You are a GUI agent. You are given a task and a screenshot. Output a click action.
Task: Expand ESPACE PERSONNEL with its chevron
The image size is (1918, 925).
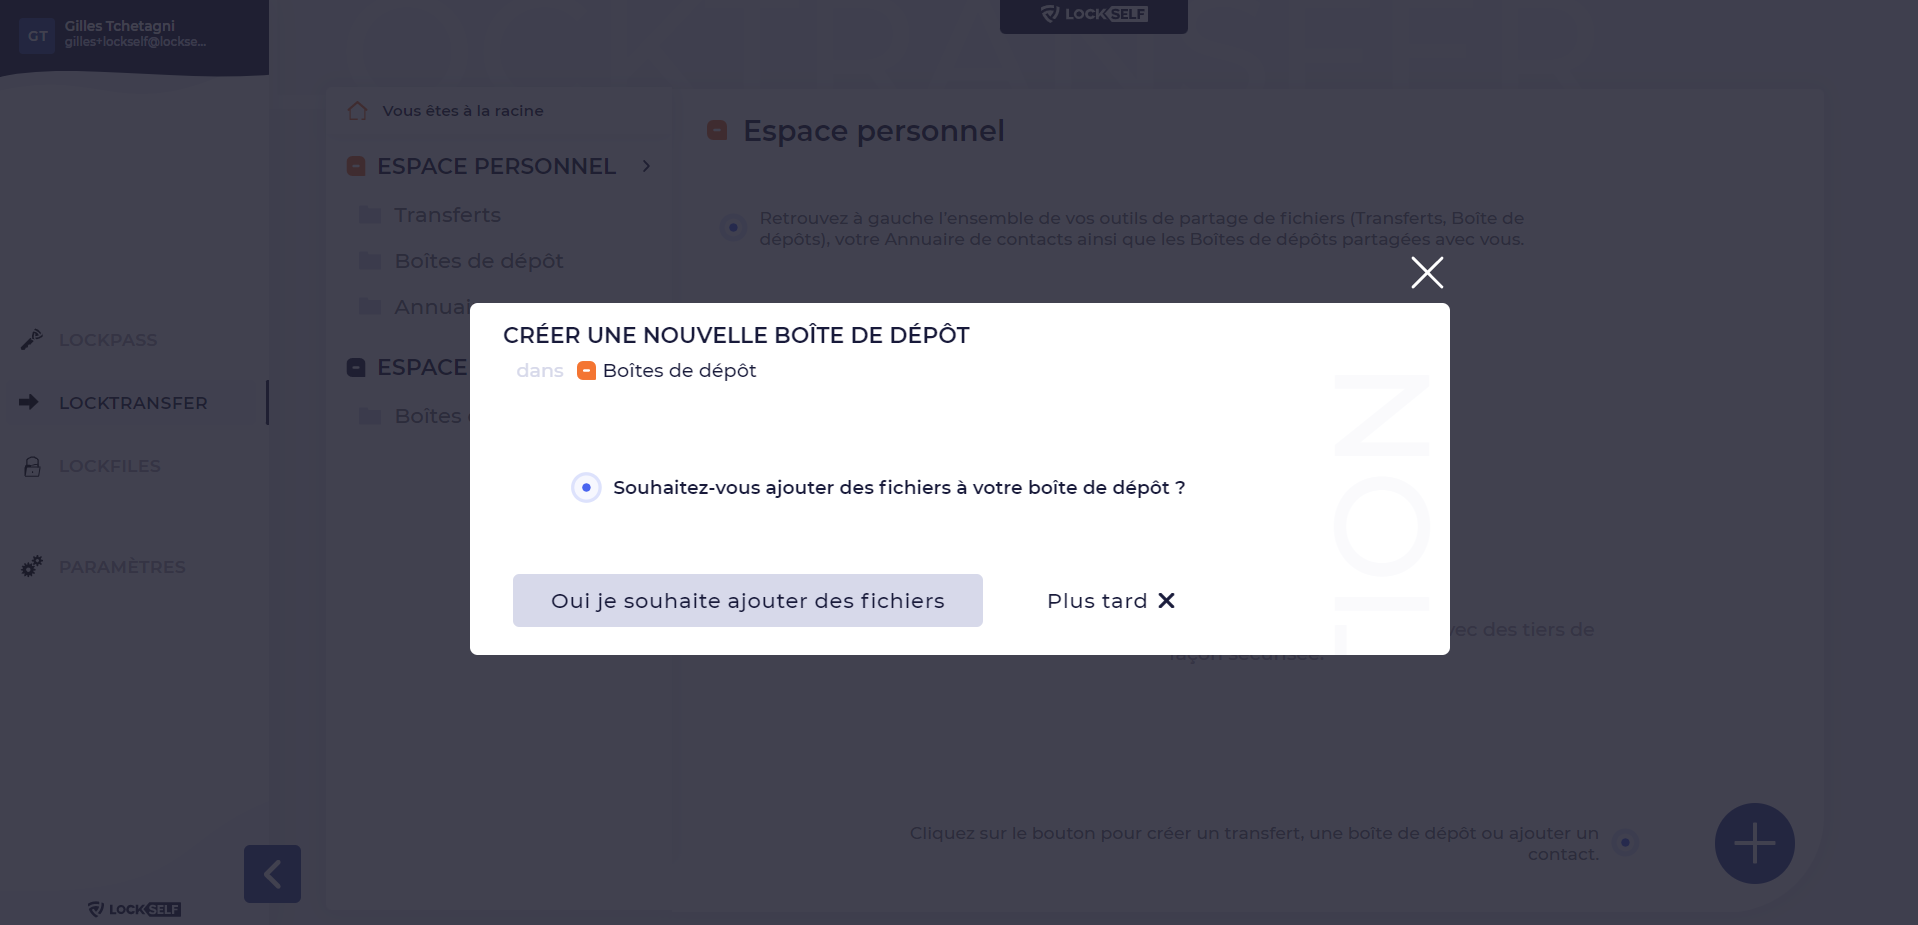coord(646,166)
